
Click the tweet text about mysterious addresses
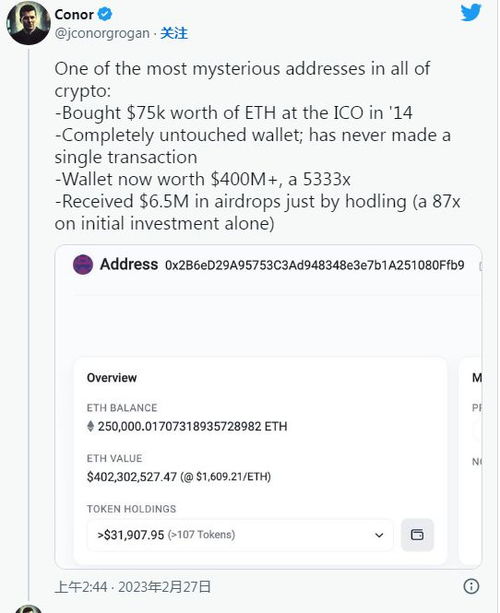click(257, 146)
